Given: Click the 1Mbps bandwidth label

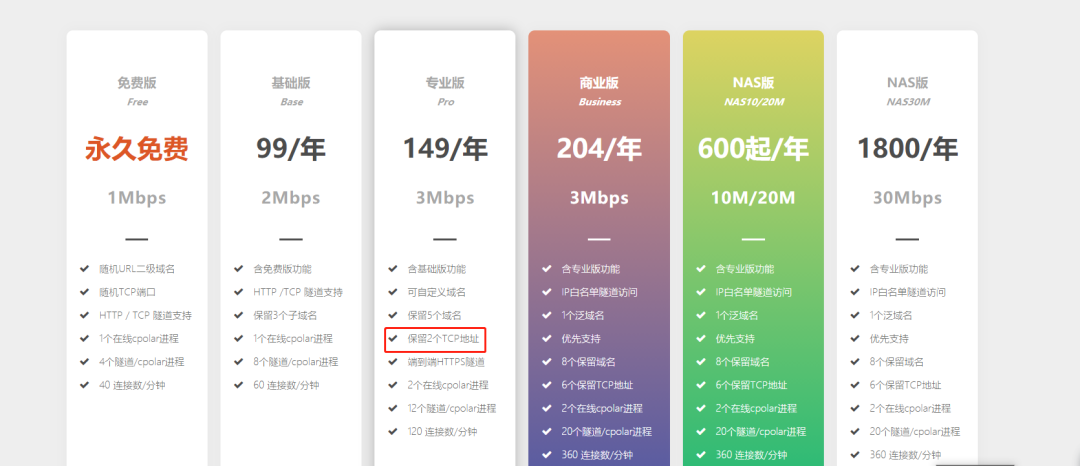Looking at the screenshot, I should [x=137, y=198].
